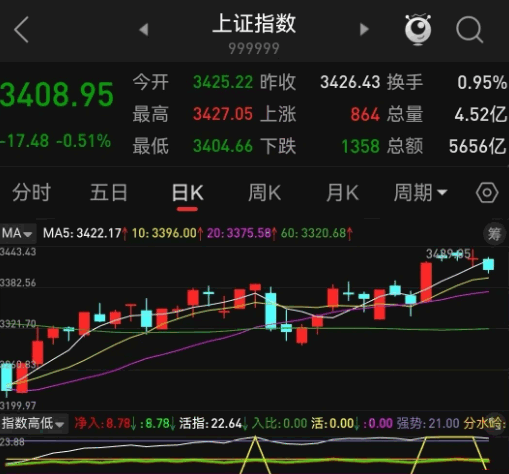Tap the 净入:8.78 indicator value
509x474 pixels.
pos(102,424)
